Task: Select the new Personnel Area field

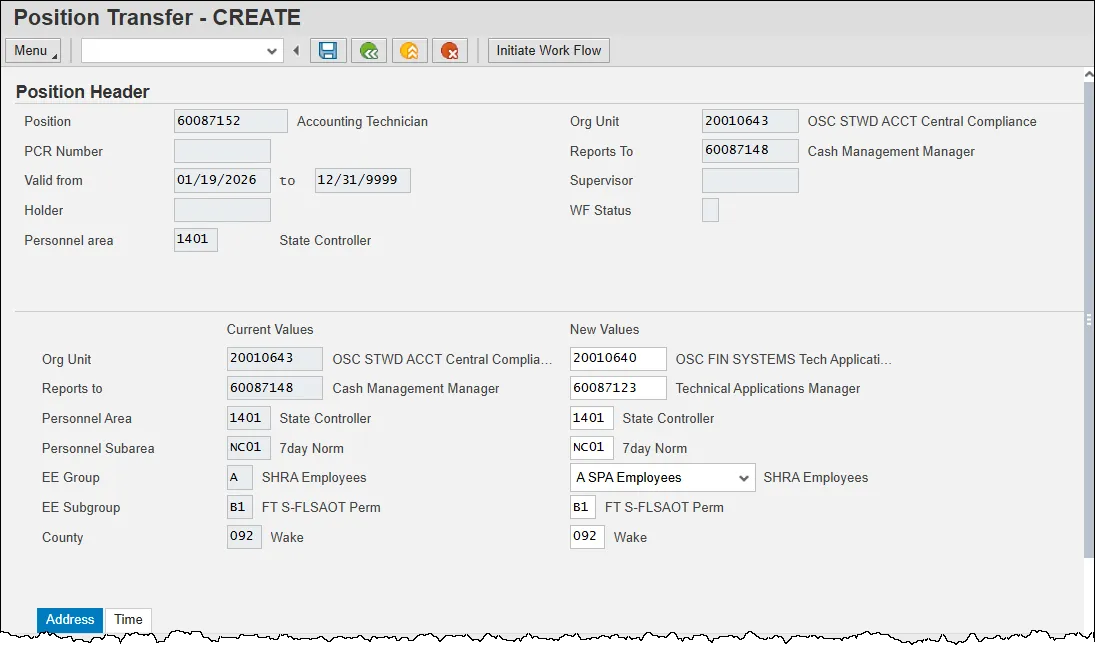Action: [x=591, y=418]
